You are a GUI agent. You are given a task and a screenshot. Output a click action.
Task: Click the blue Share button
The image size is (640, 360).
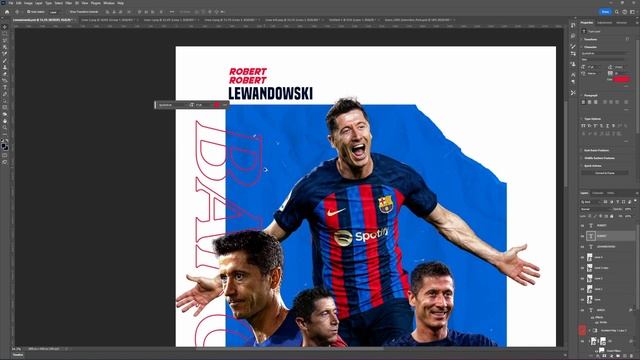point(605,12)
